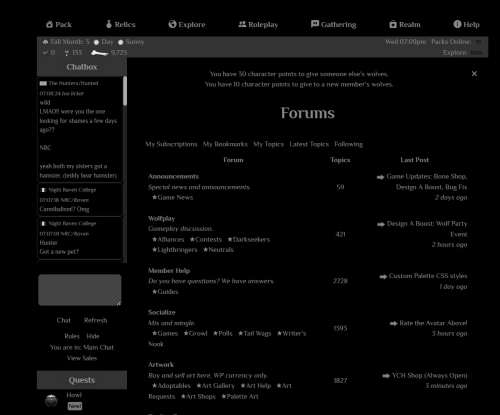The image size is (500, 415).
Task: Open the Artwork forum
Action: pos(161,365)
